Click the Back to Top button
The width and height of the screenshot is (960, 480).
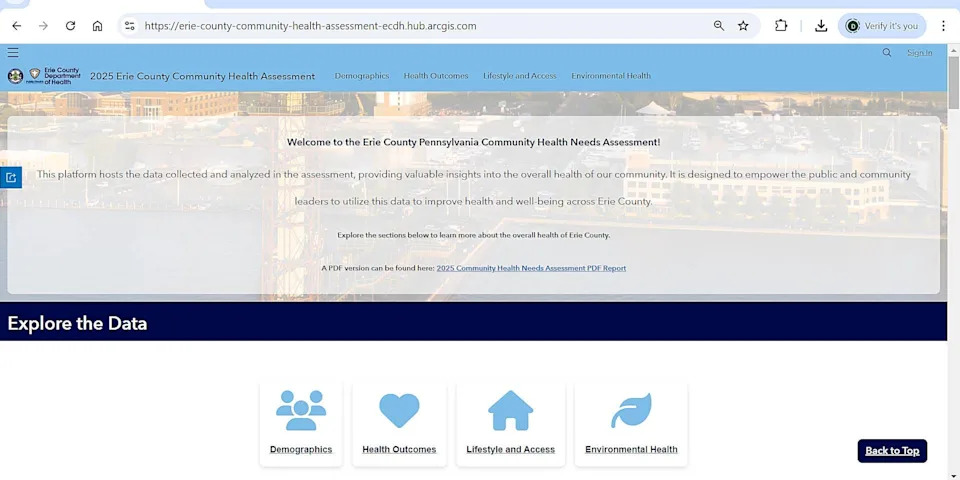892,451
